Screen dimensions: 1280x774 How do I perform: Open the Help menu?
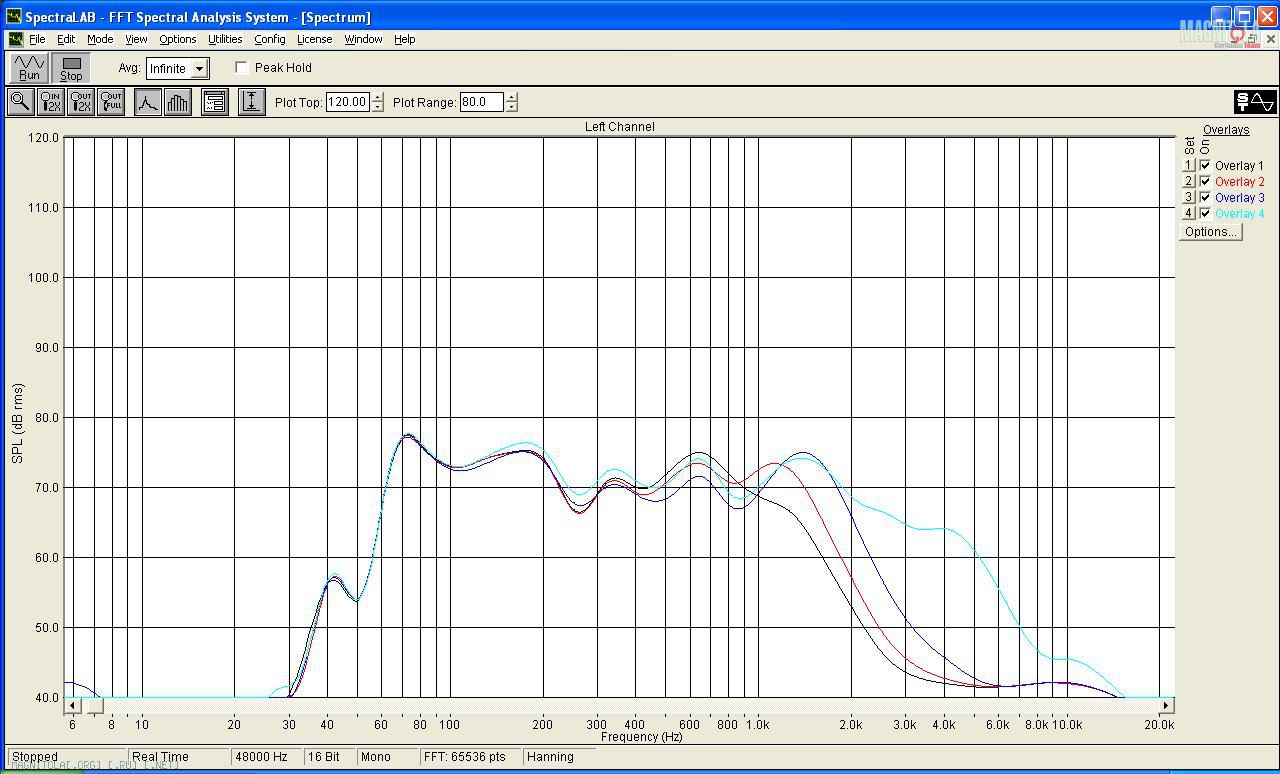[x=404, y=39]
